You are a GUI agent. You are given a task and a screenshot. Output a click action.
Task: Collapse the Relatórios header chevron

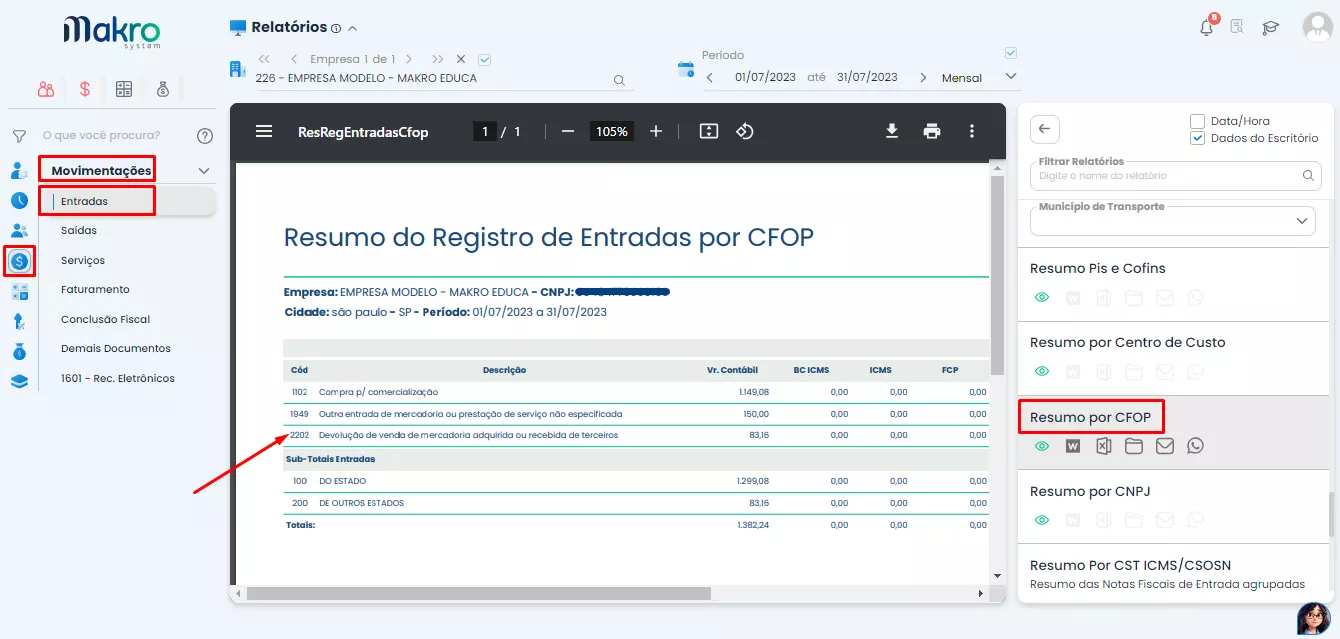(x=352, y=28)
